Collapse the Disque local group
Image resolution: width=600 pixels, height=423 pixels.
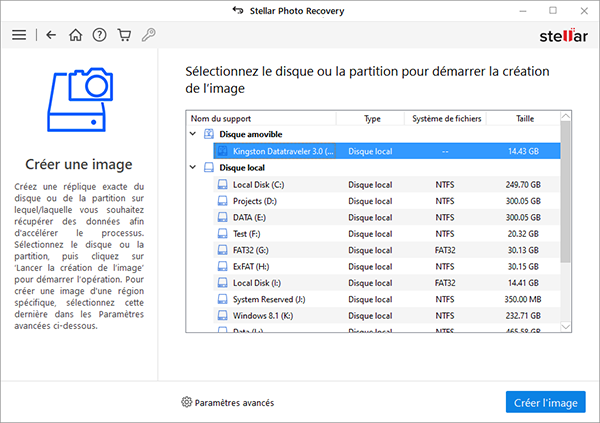(193, 167)
